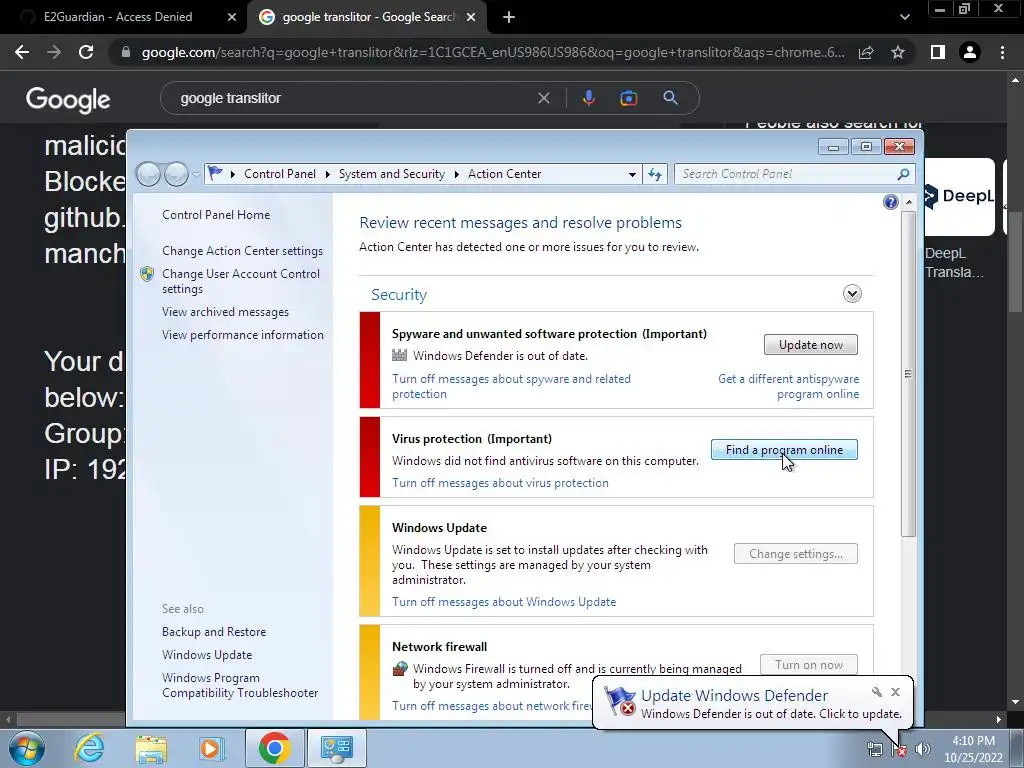
Task: Click the Chrome horizontal scrollbar
Action: tap(503, 720)
